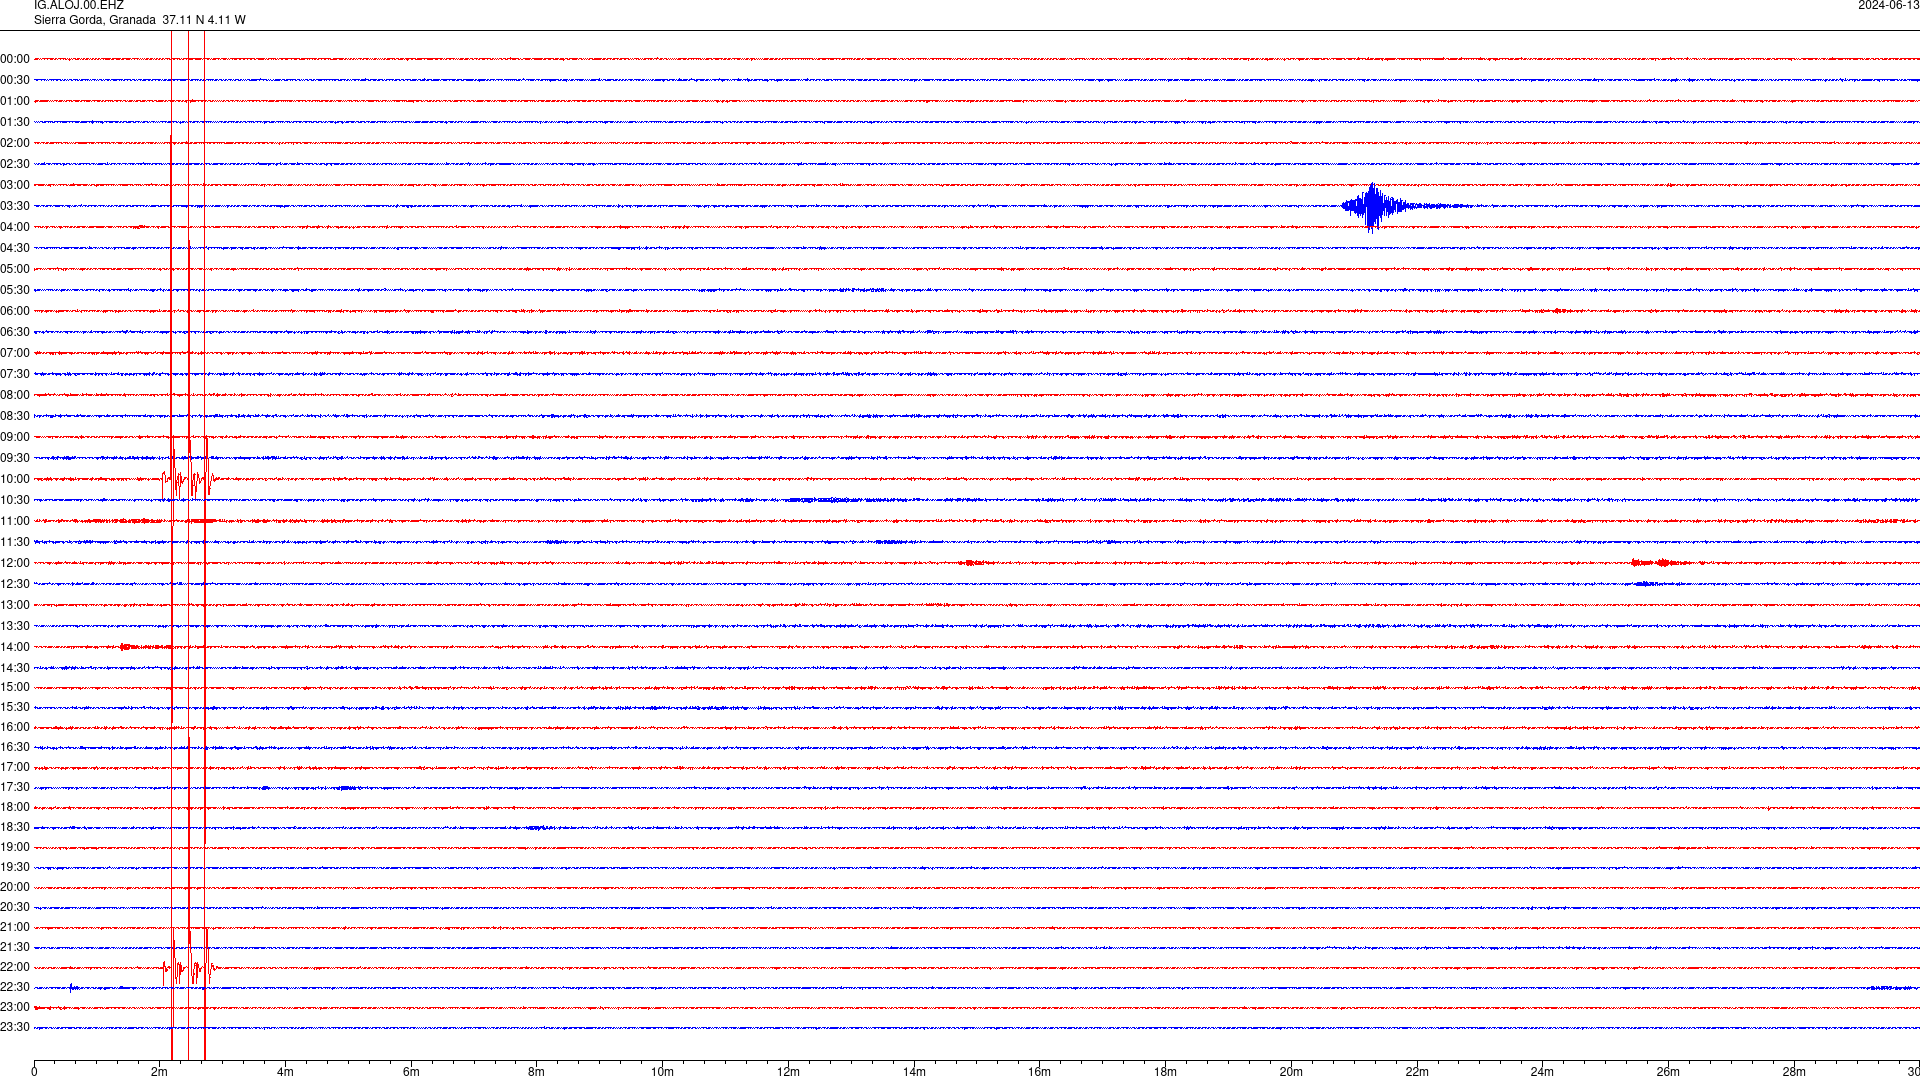Select the 01:00 time label
This screenshot has width=1920, height=1080.
pos(15,101)
